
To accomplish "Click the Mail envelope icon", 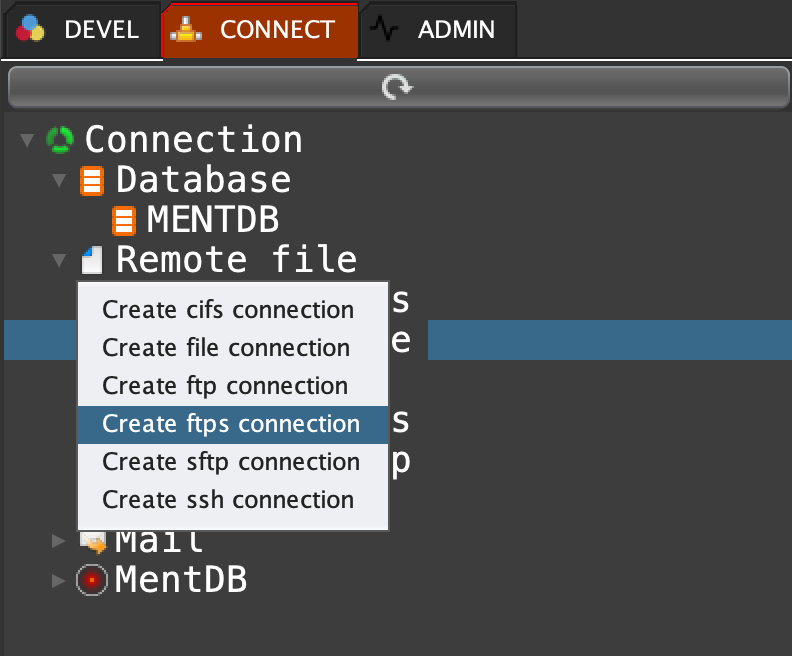I will pos(93,542).
